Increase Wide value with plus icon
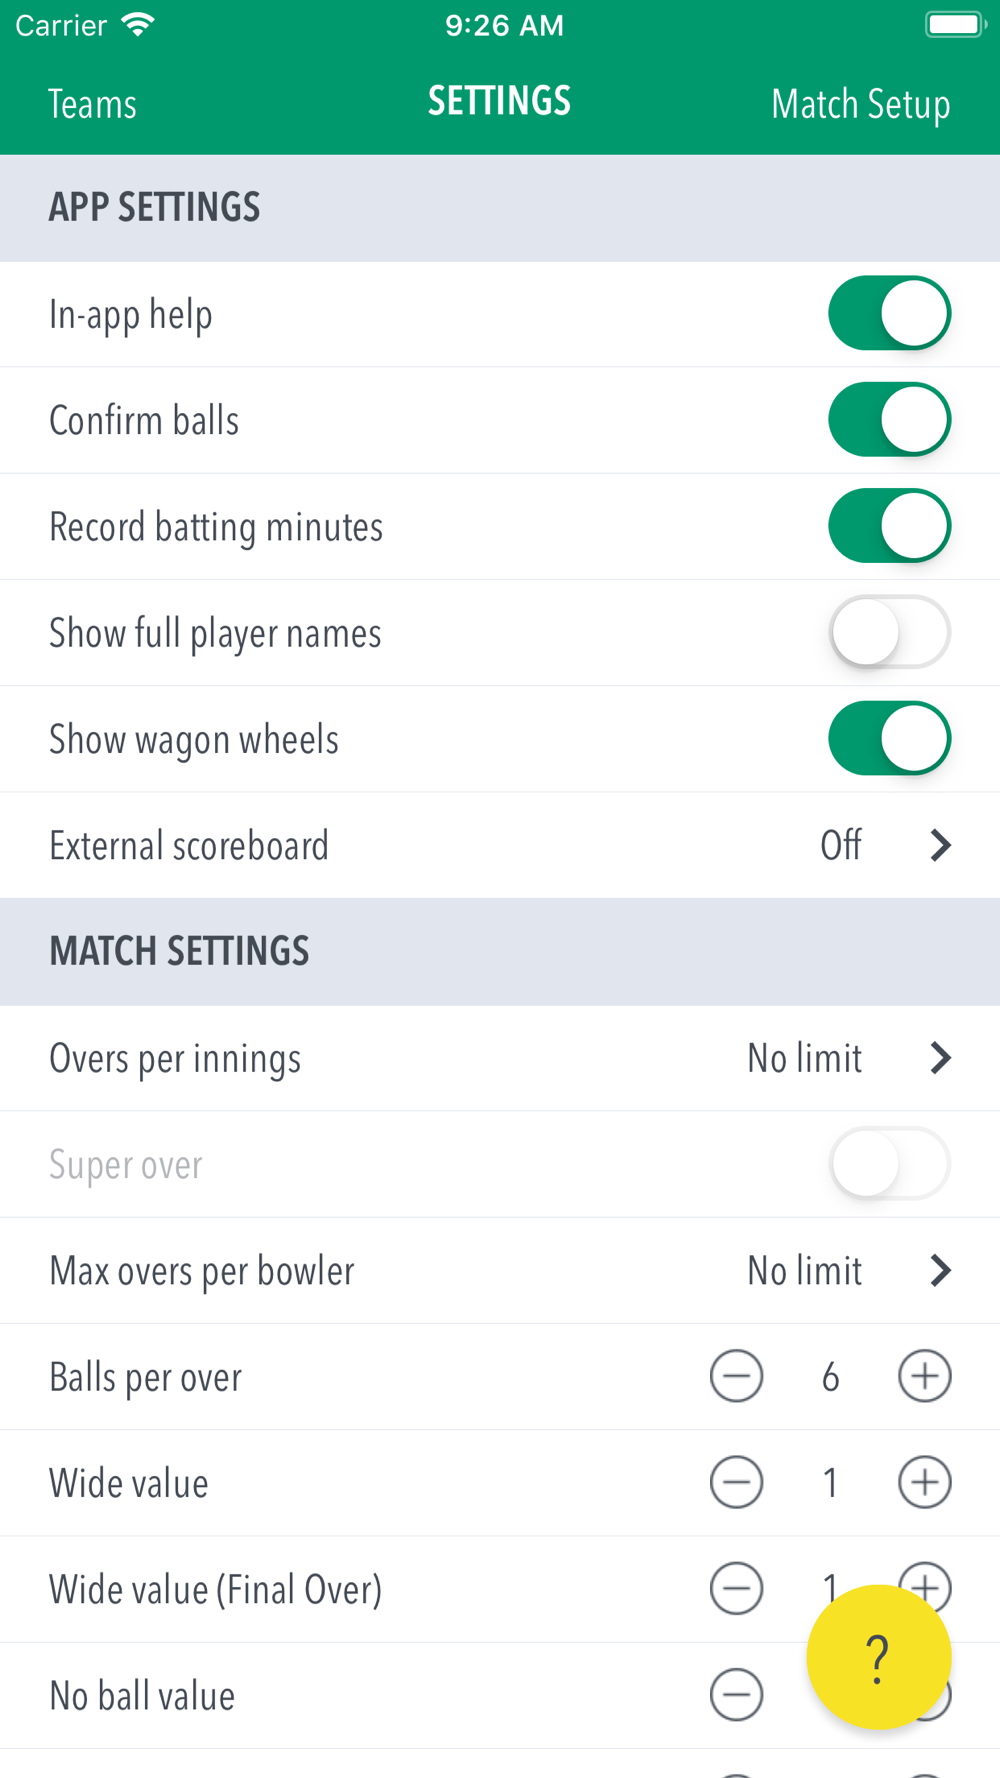The image size is (1000, 1778). [x=924, y=1482]
